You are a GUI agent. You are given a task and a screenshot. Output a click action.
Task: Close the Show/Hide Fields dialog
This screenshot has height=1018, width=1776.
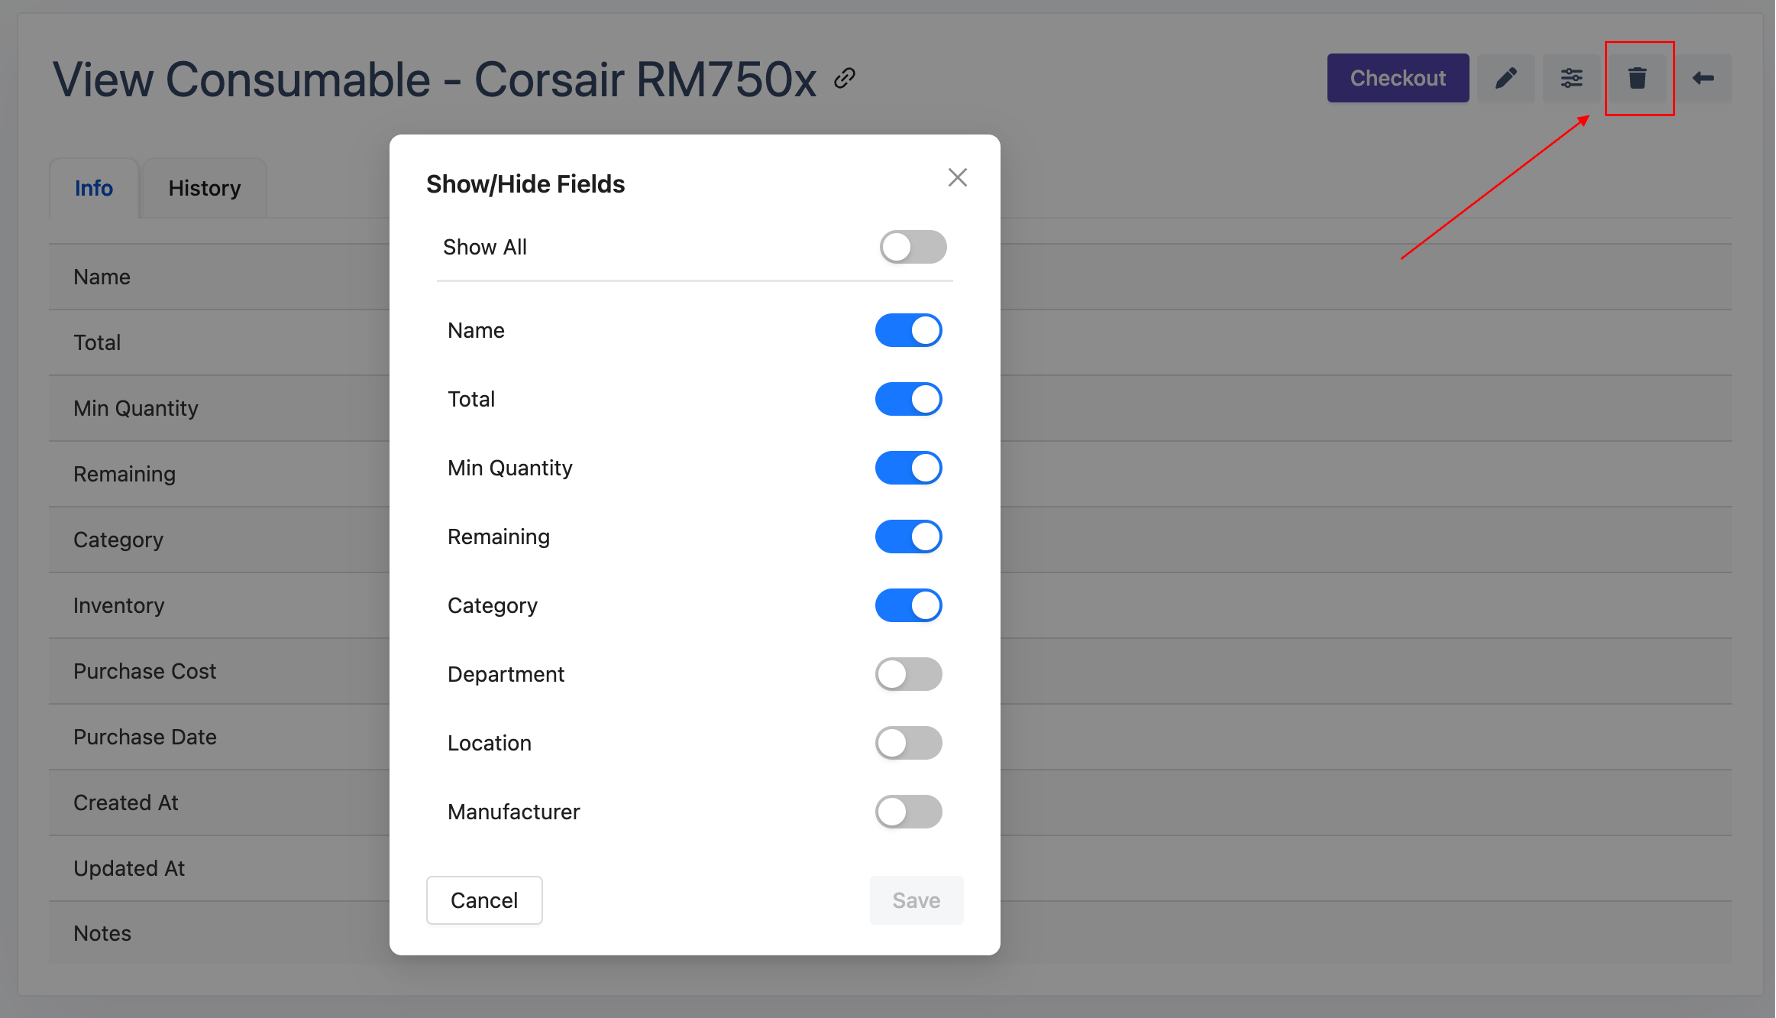[957, 178]
